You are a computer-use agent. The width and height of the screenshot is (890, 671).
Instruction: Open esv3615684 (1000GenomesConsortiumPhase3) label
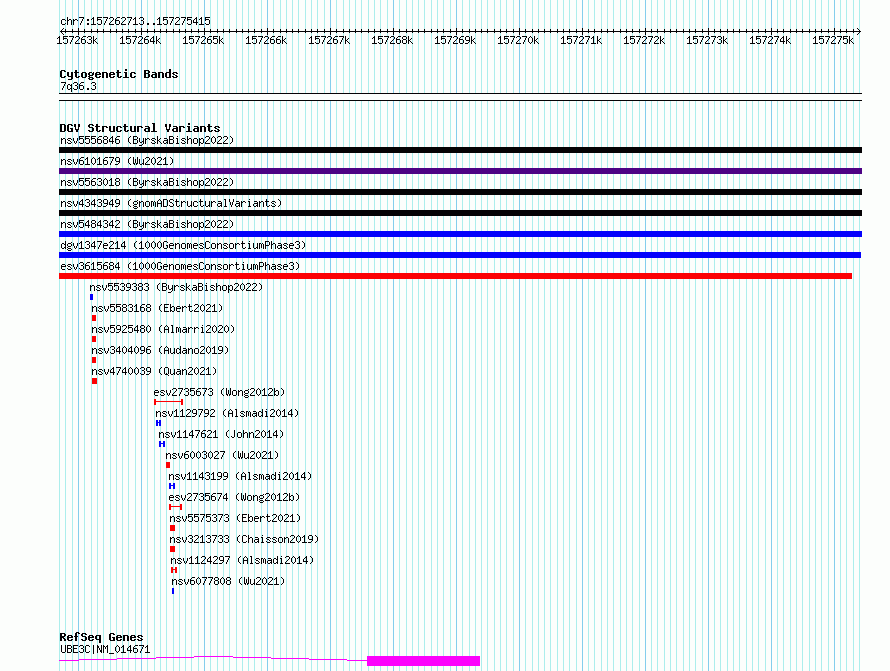coord(180,266)
